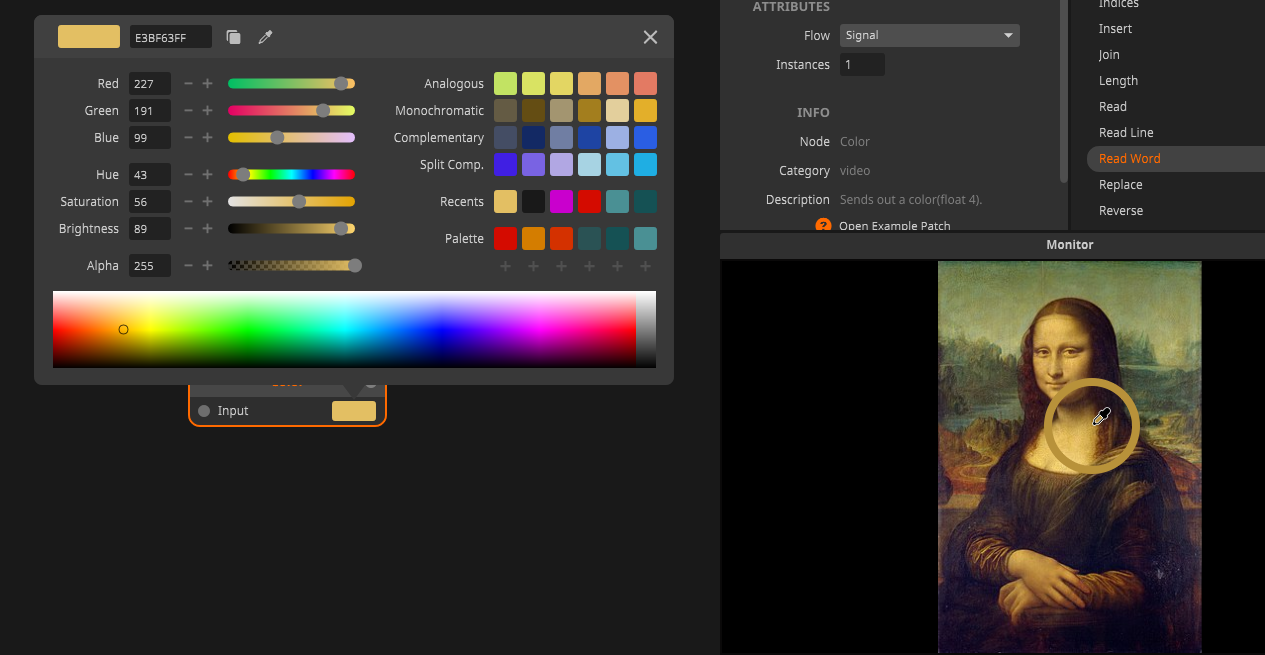1265x655 pixels.
Task: Increase Red value with plus button
Action: (x=207, y=84)
